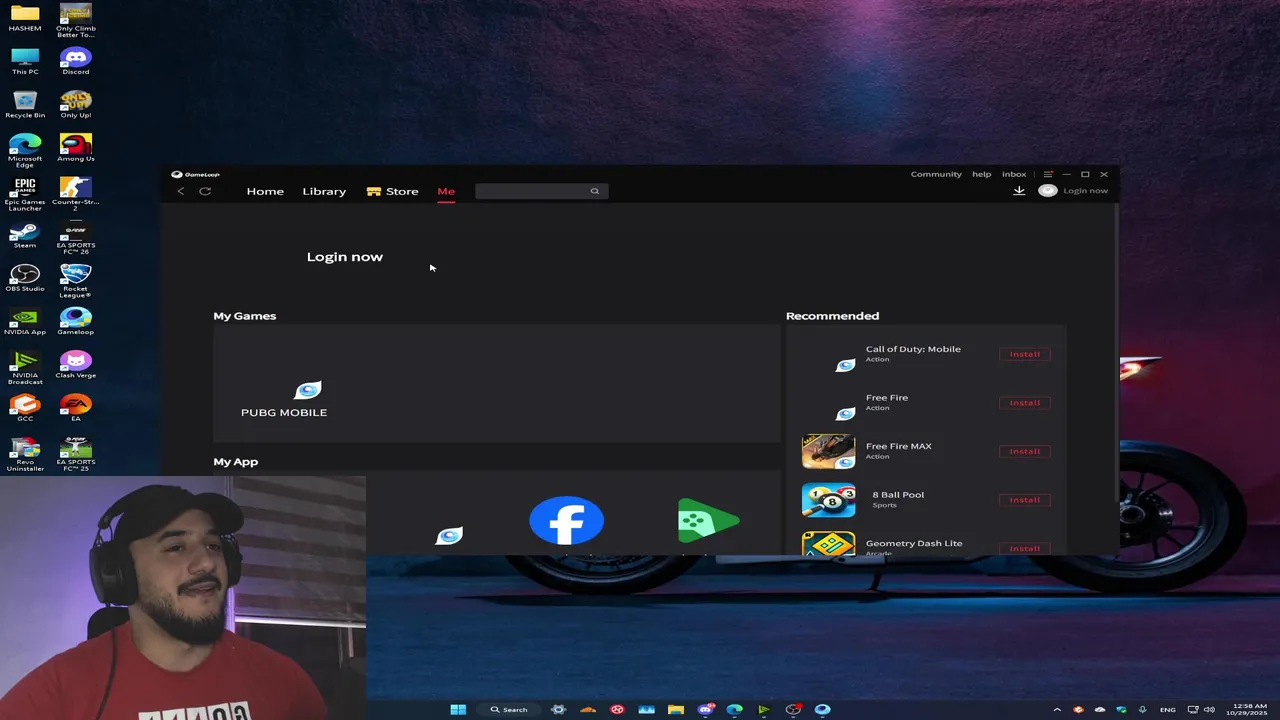Screen dimensions: 1280x720
Task: Open PUBG MOBILE in My Games
Action: click(x=284, y=398)
